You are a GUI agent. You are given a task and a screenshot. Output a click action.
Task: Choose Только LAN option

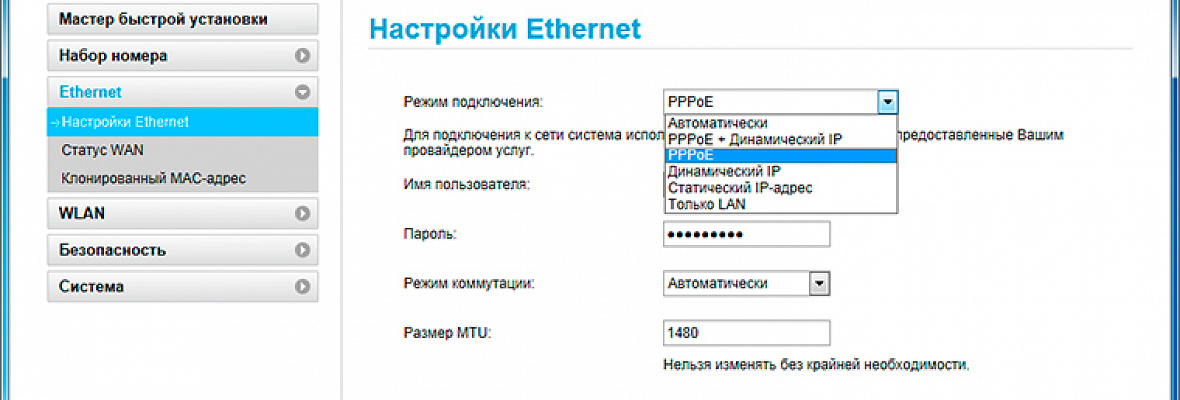tap(780, 204)
